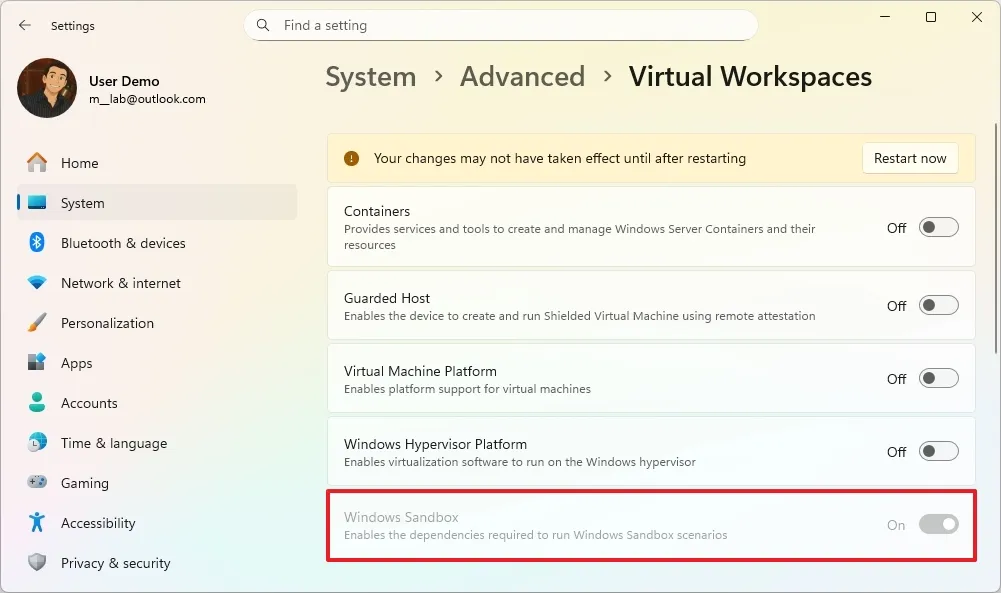Open the Privacy & security shield icon
Image resolution: width=1001 pixels, height=593 pixels.
click(x=36, y=563)
